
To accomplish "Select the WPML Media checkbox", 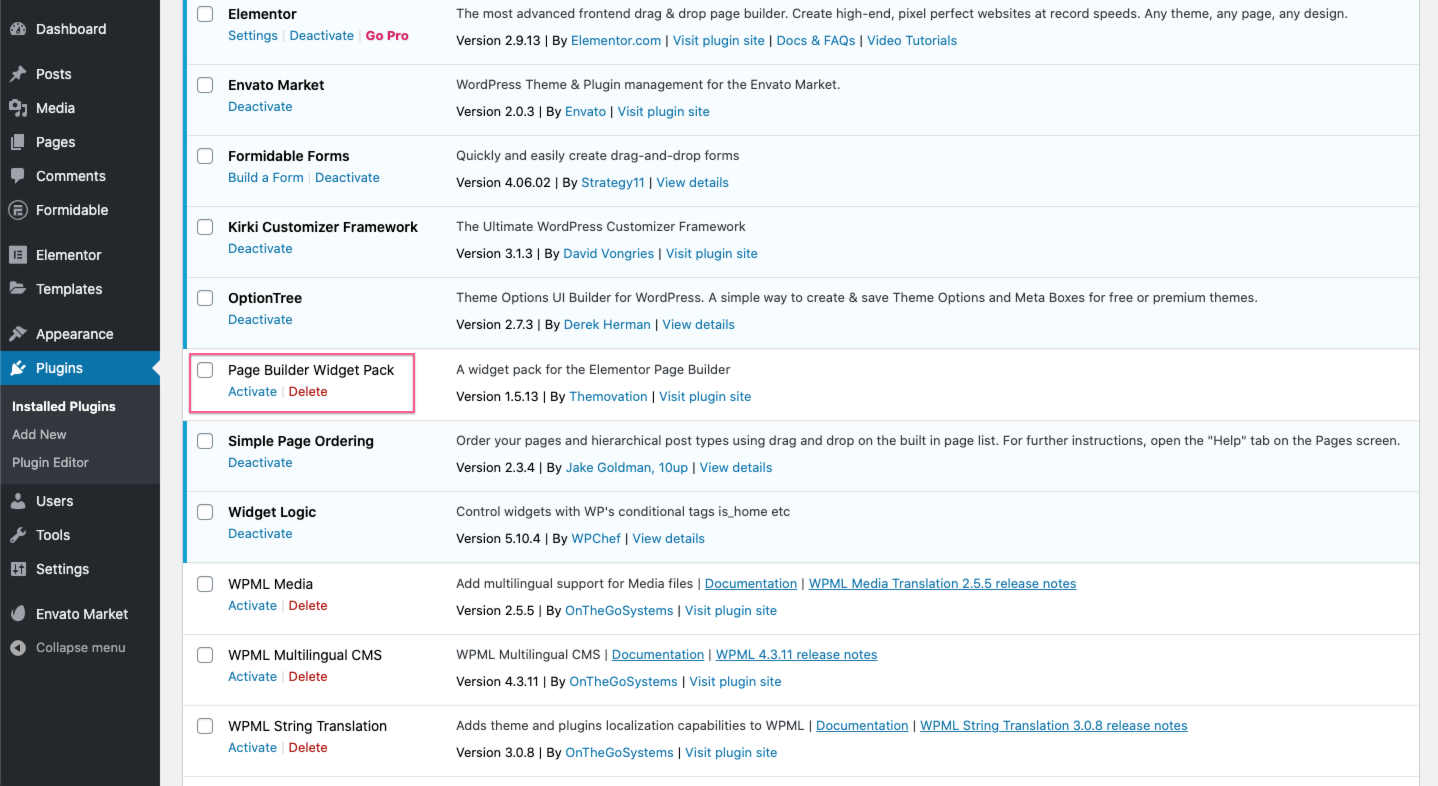I will pyautogui.click(x=205, y=584).
